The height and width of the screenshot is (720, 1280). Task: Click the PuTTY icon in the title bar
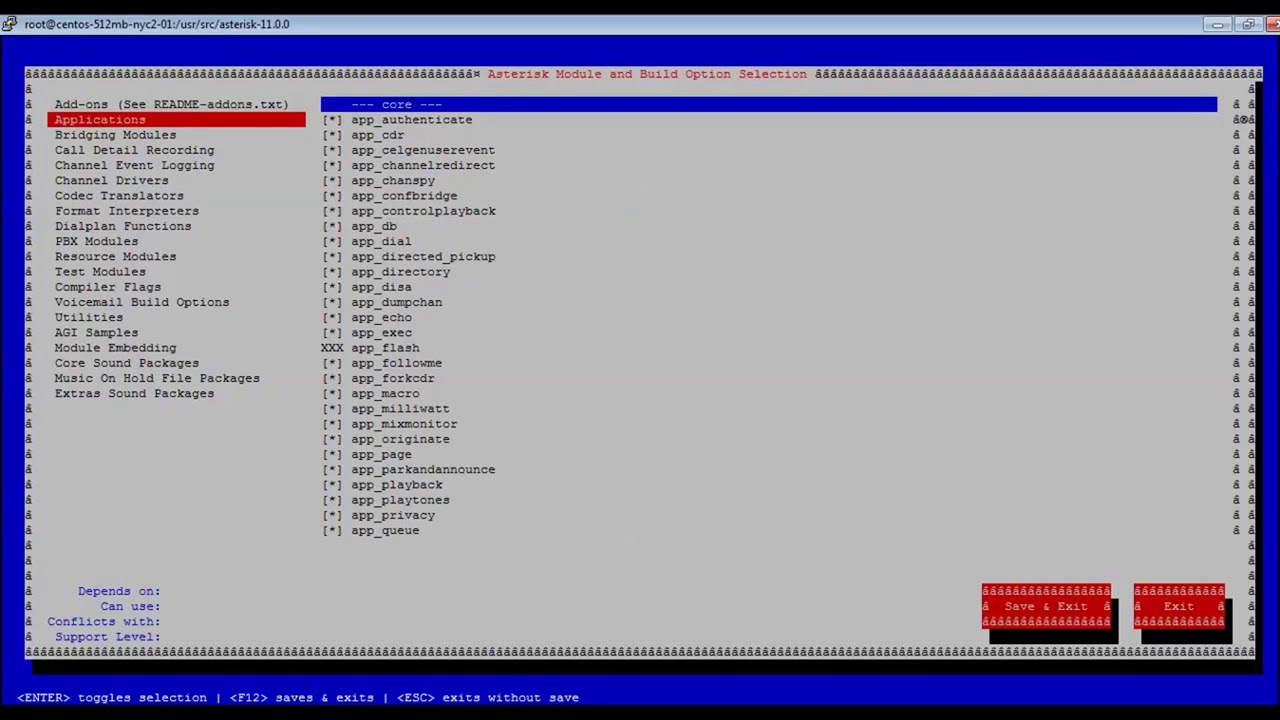[x=9, y=24]
